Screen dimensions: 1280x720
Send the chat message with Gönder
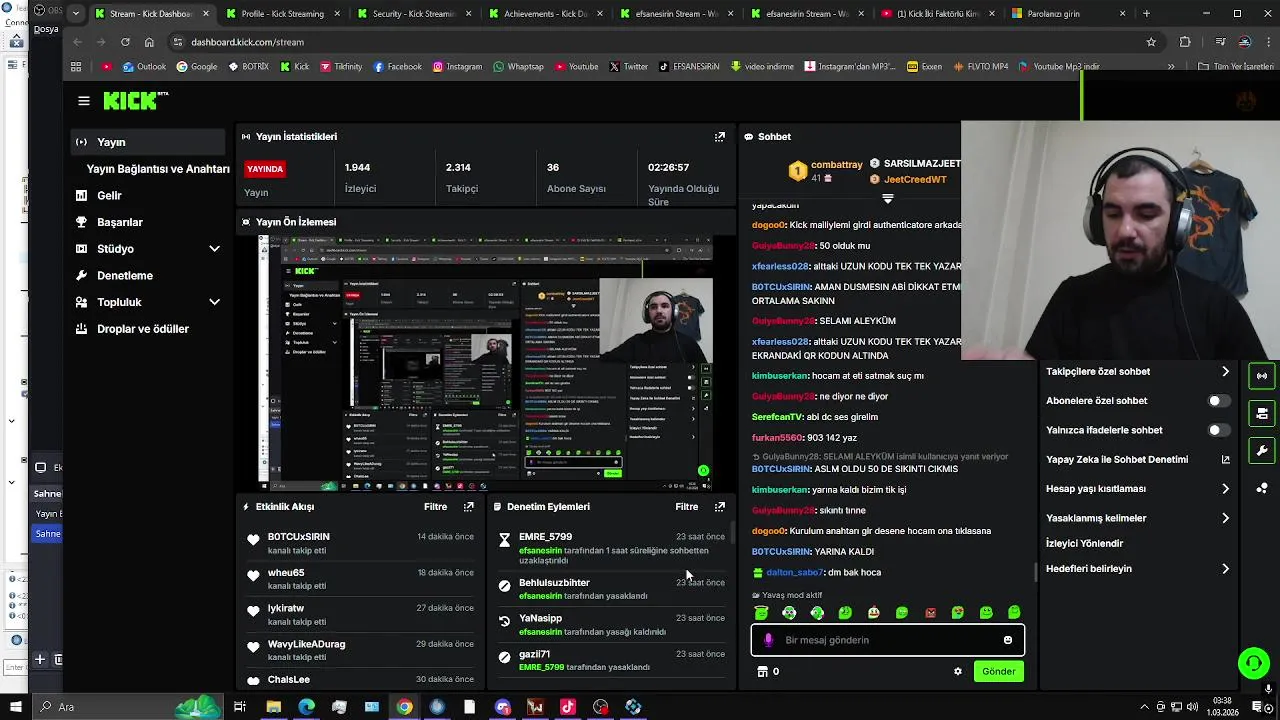[998, 672]
